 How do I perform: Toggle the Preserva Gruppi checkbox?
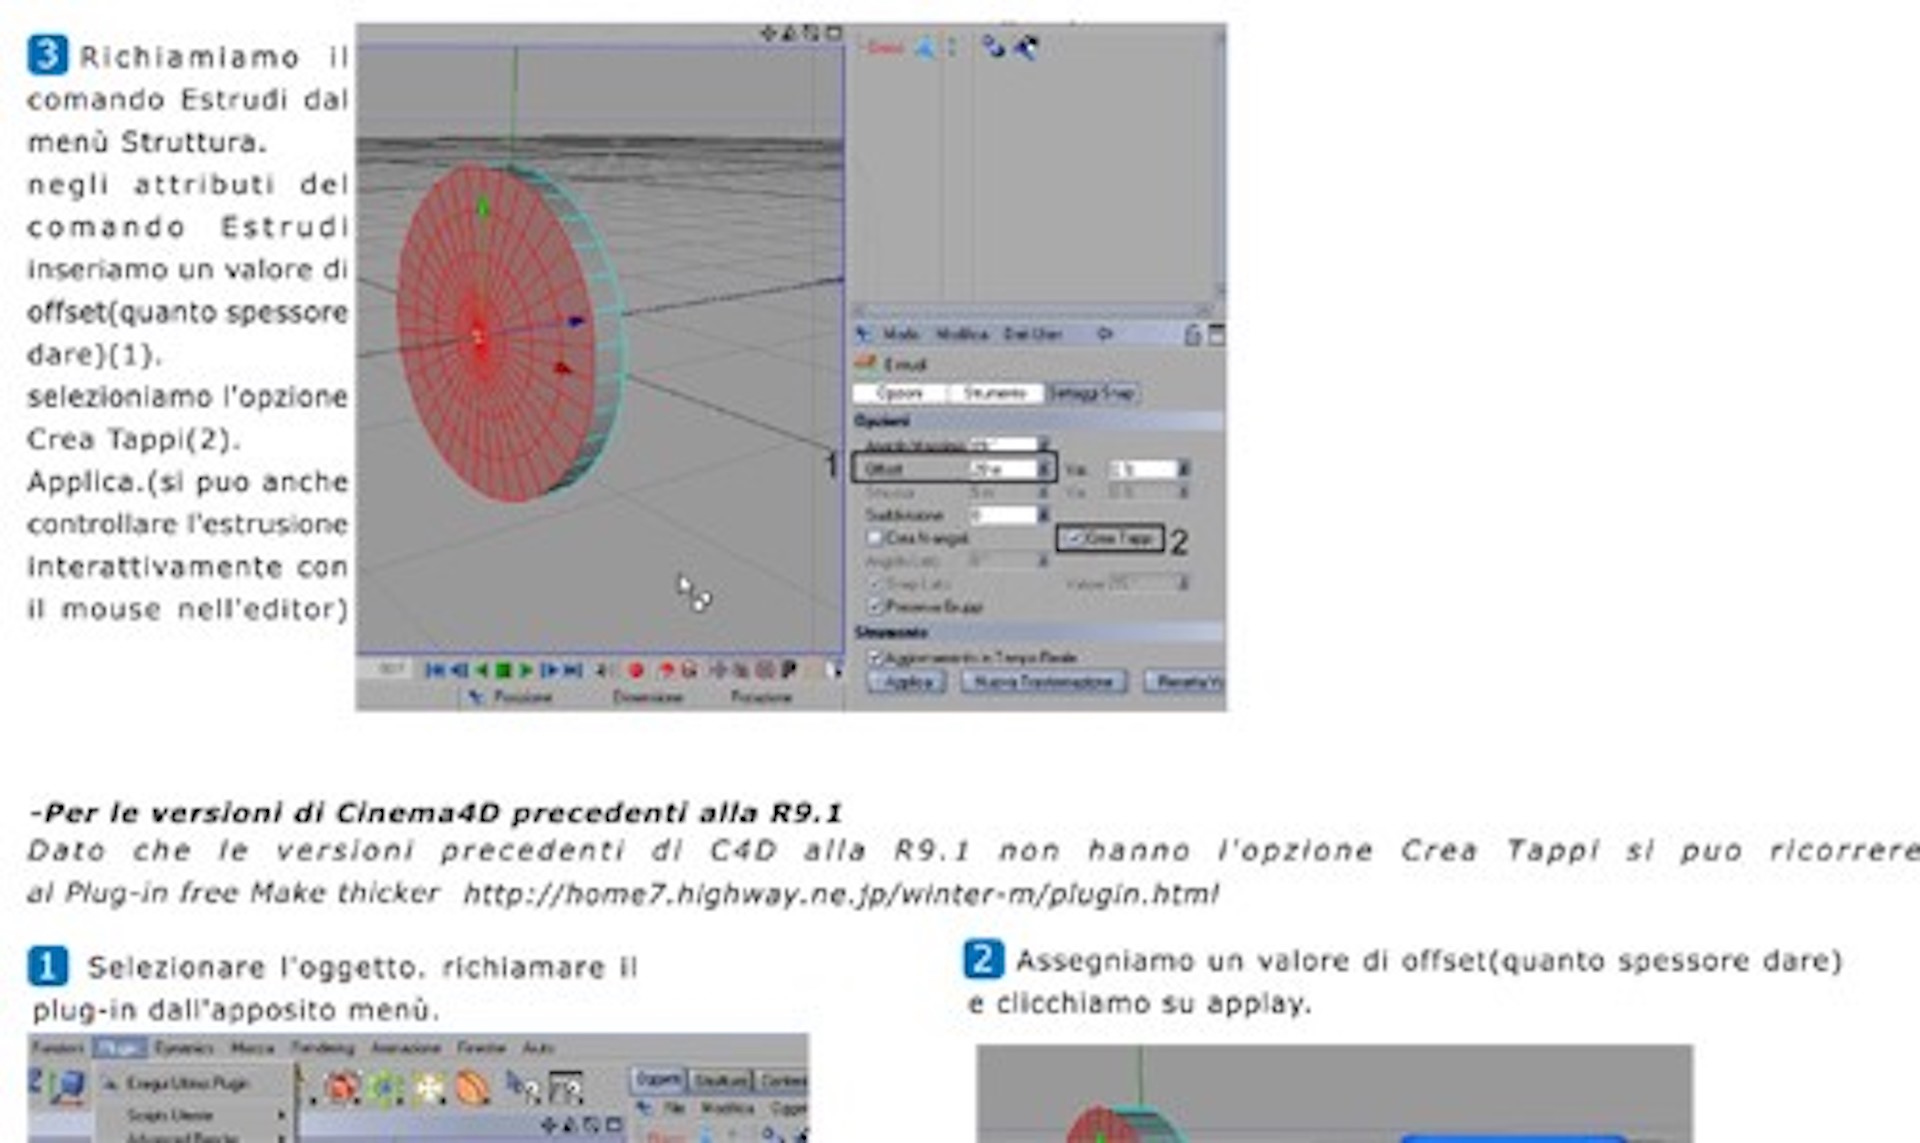click(875, 606)
